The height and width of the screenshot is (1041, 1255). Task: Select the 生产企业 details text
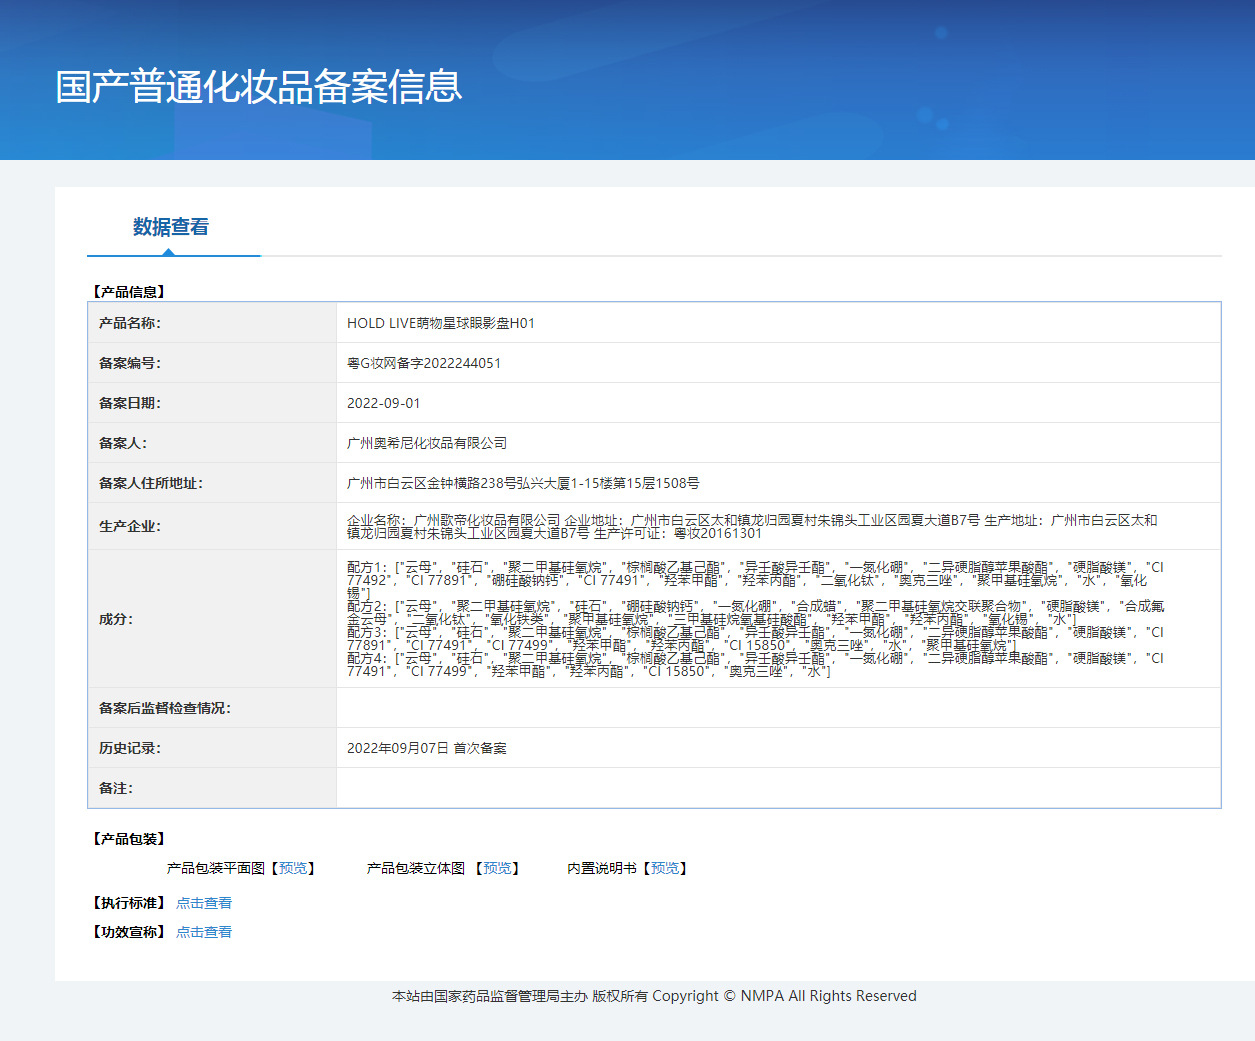click(x=752, y=526)
